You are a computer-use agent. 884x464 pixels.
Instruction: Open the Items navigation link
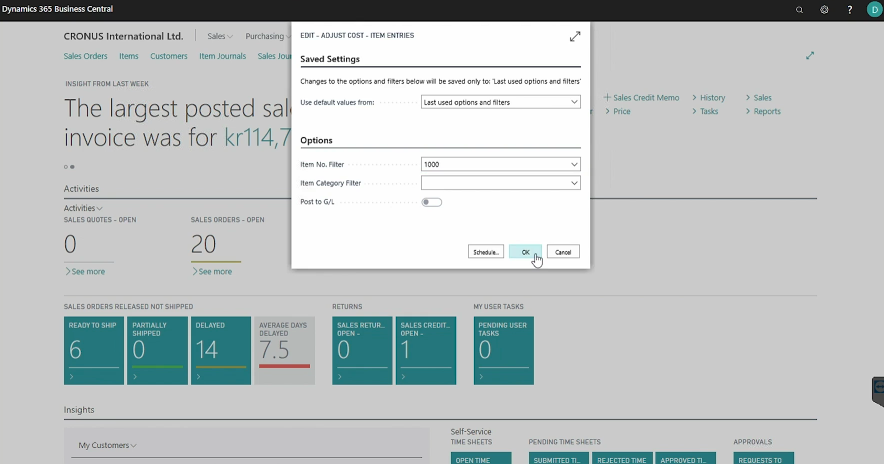pos(129,56)
